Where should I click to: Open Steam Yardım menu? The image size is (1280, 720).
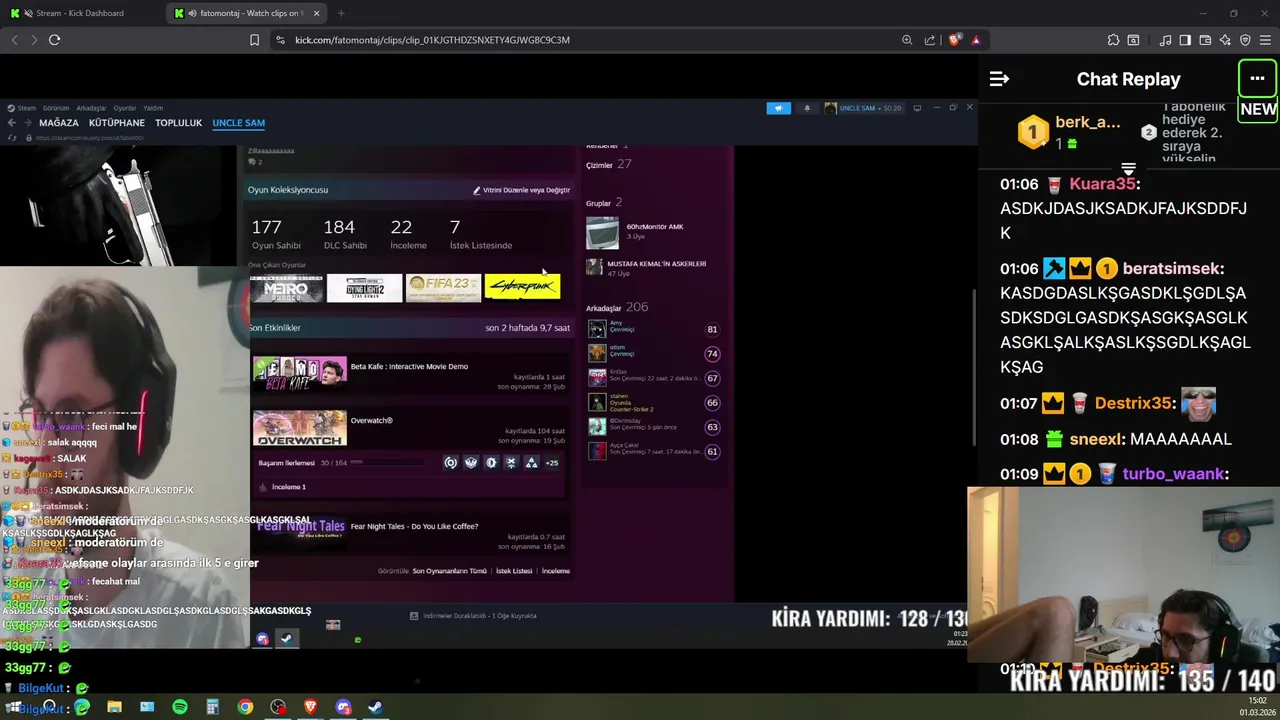tap(153, 108)
